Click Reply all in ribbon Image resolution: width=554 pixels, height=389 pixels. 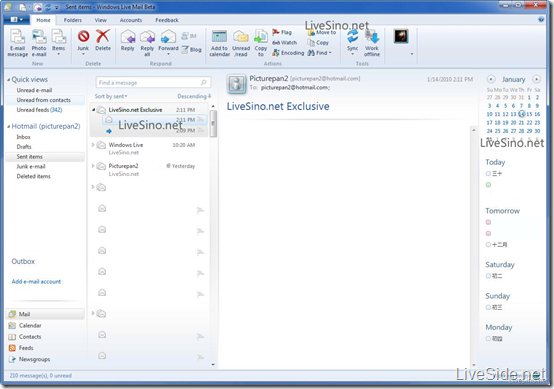[x=147, y=43]
